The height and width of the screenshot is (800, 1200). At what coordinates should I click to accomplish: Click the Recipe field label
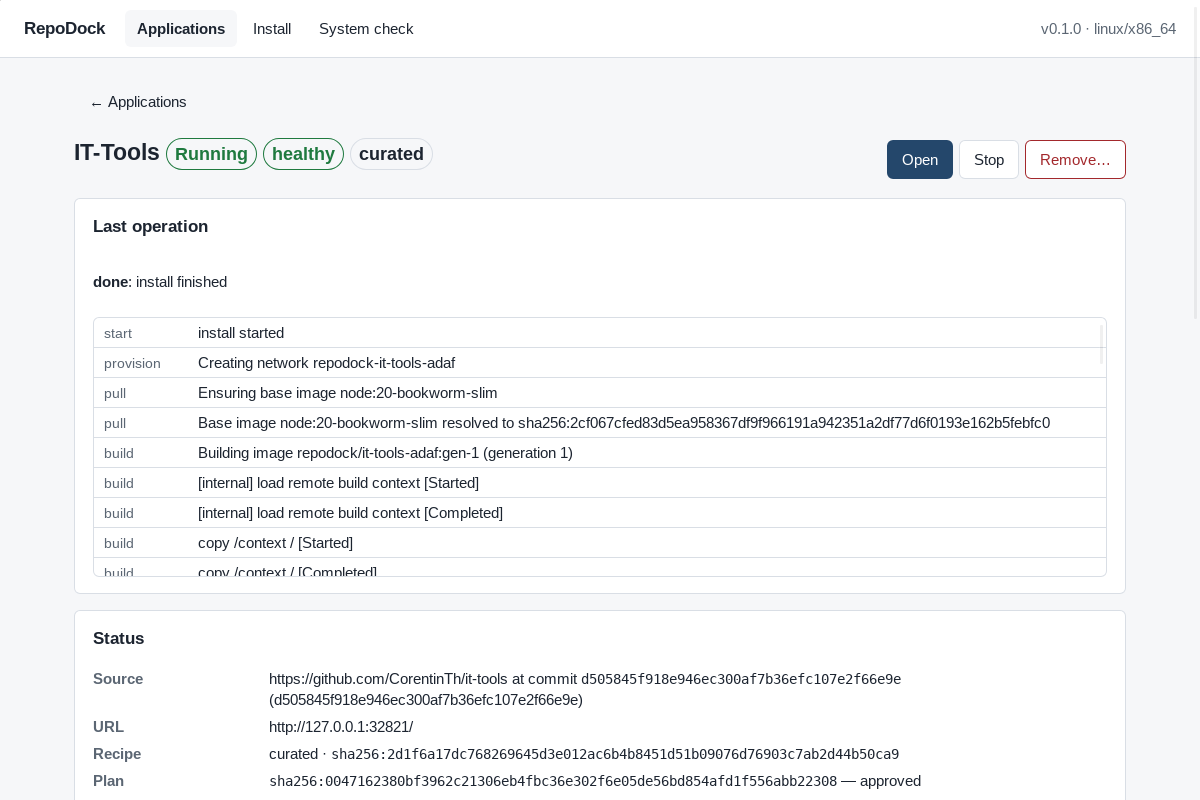click(x=117, y=754)
